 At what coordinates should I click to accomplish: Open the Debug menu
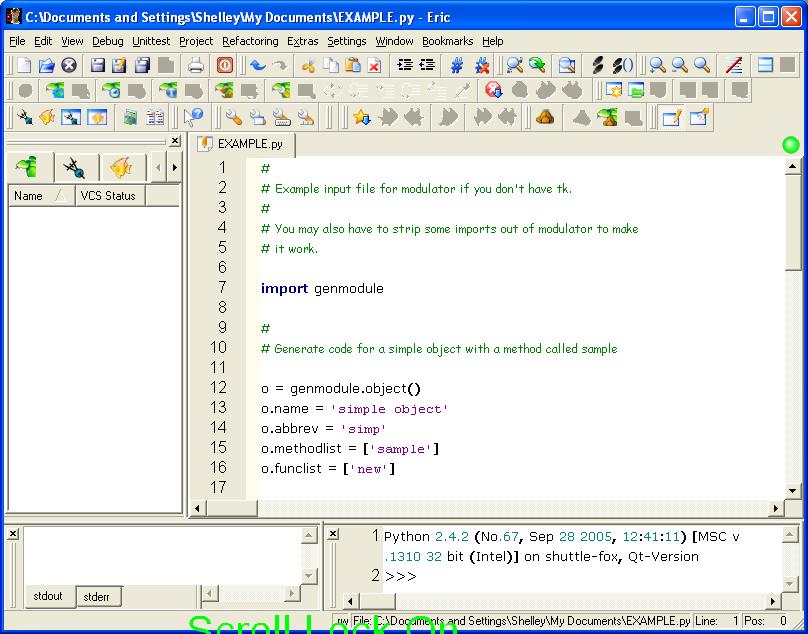point(108,41)
